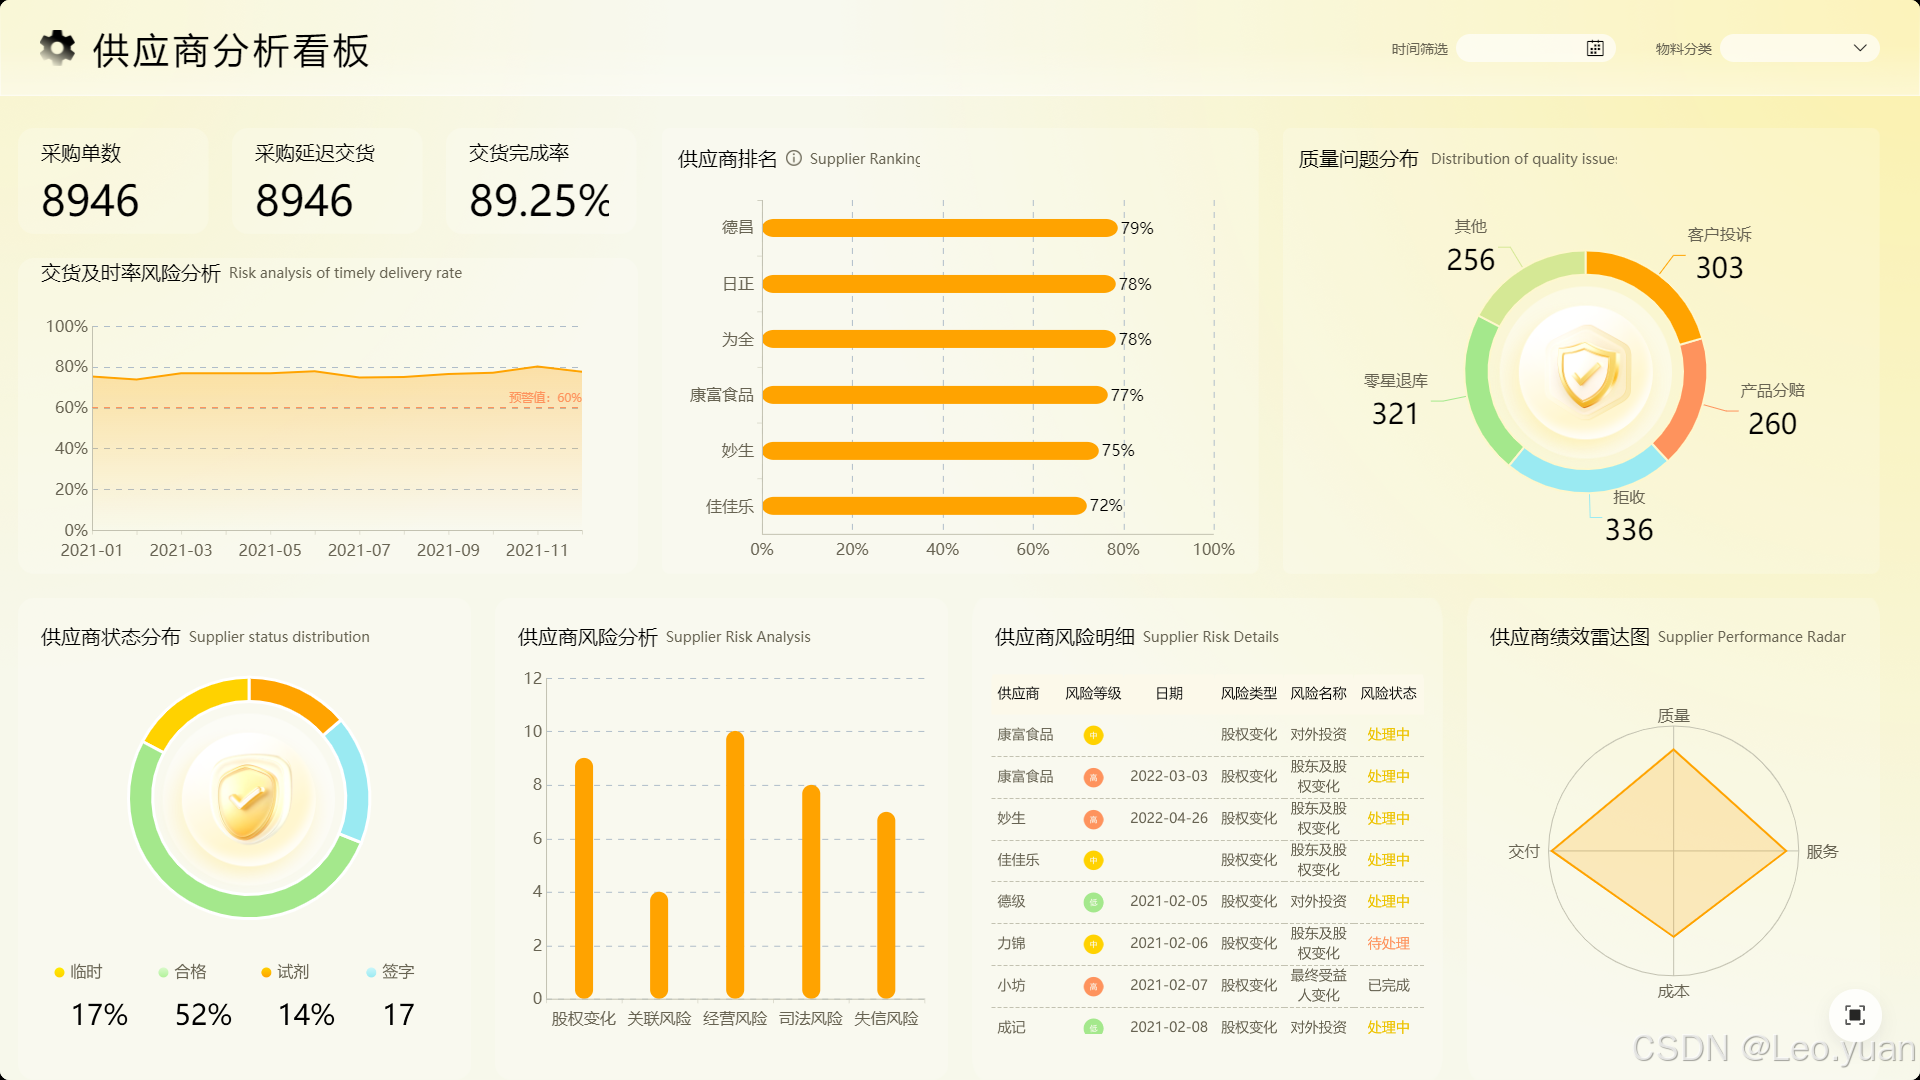Click shield icon in quality distribution donut
The height and width of the screenshot is (1080, 1920).
pos(1587,373)
